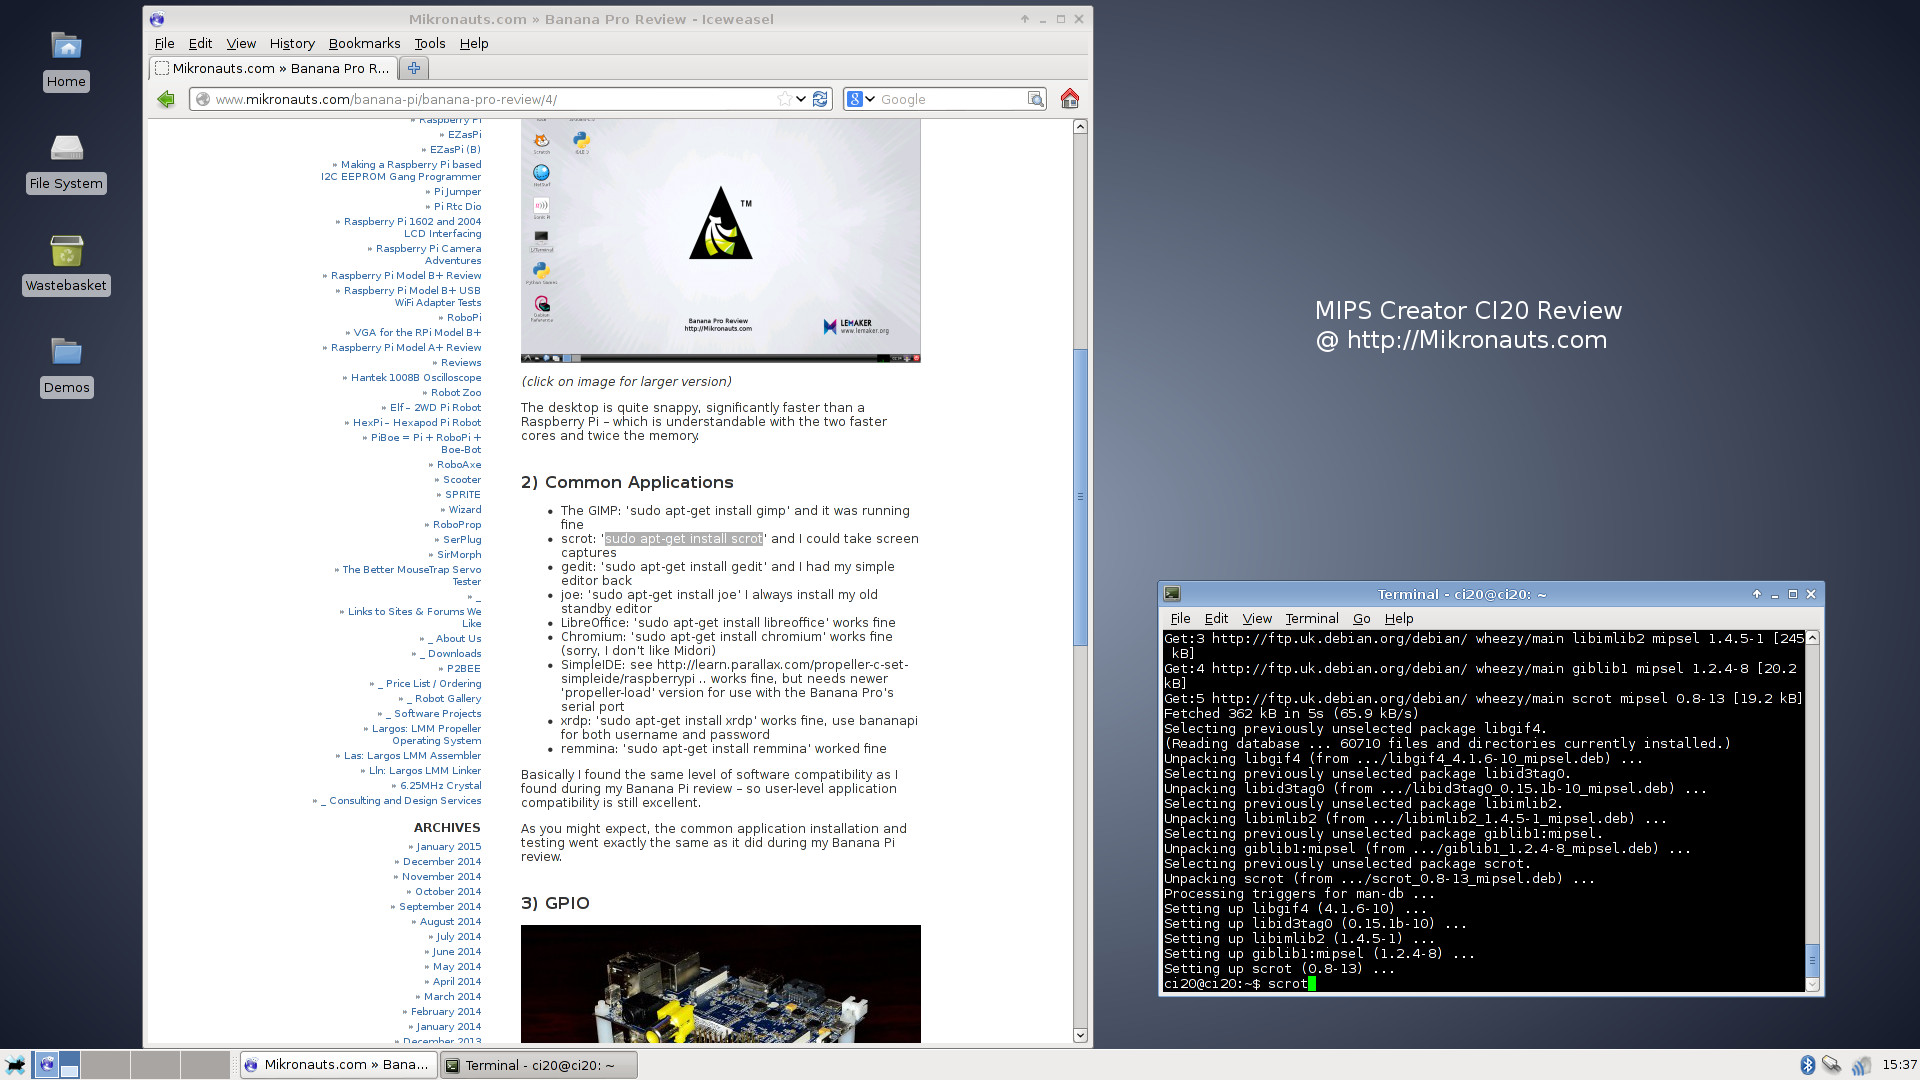Open the Bookmarks menu

364,43
